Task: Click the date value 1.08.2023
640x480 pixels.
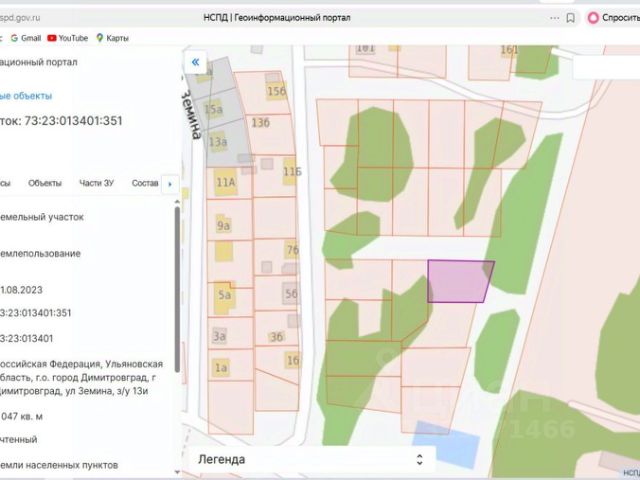Action: point(21,290)
